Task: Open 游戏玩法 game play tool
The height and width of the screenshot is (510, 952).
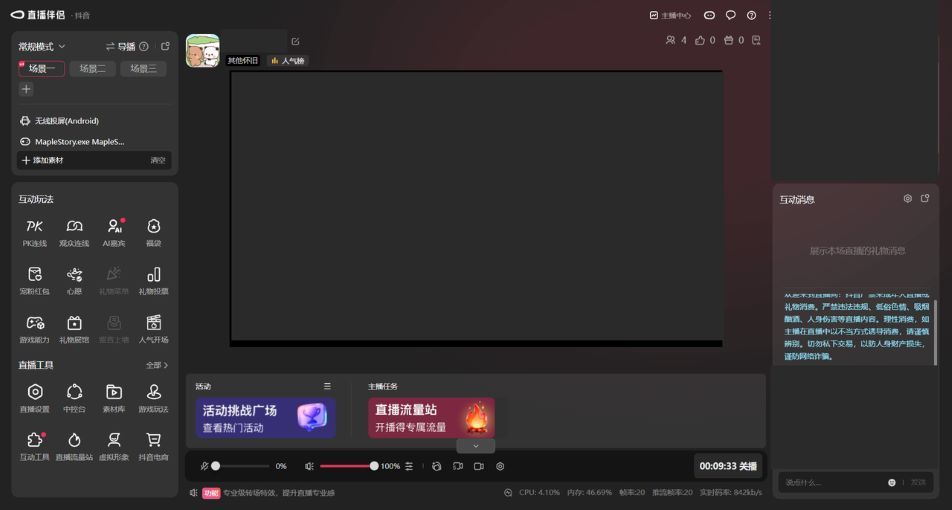Action: (154, 398)
